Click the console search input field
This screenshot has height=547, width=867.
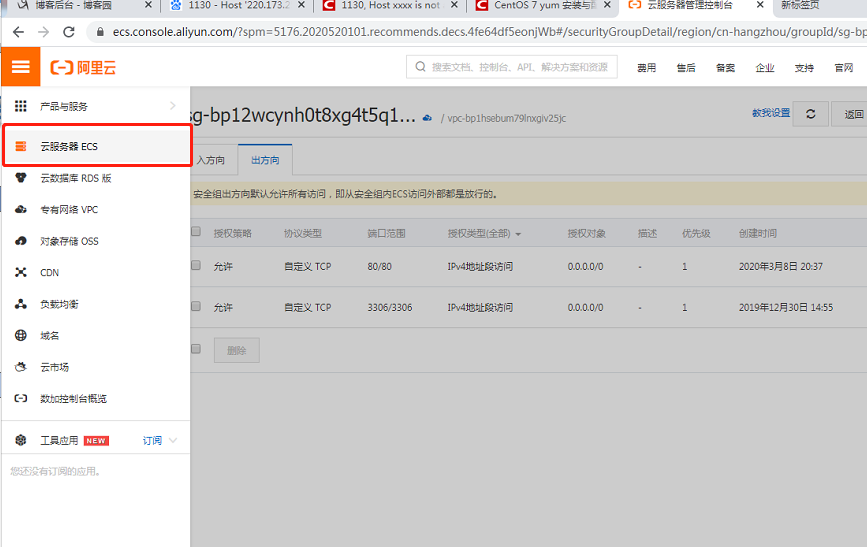511,67
